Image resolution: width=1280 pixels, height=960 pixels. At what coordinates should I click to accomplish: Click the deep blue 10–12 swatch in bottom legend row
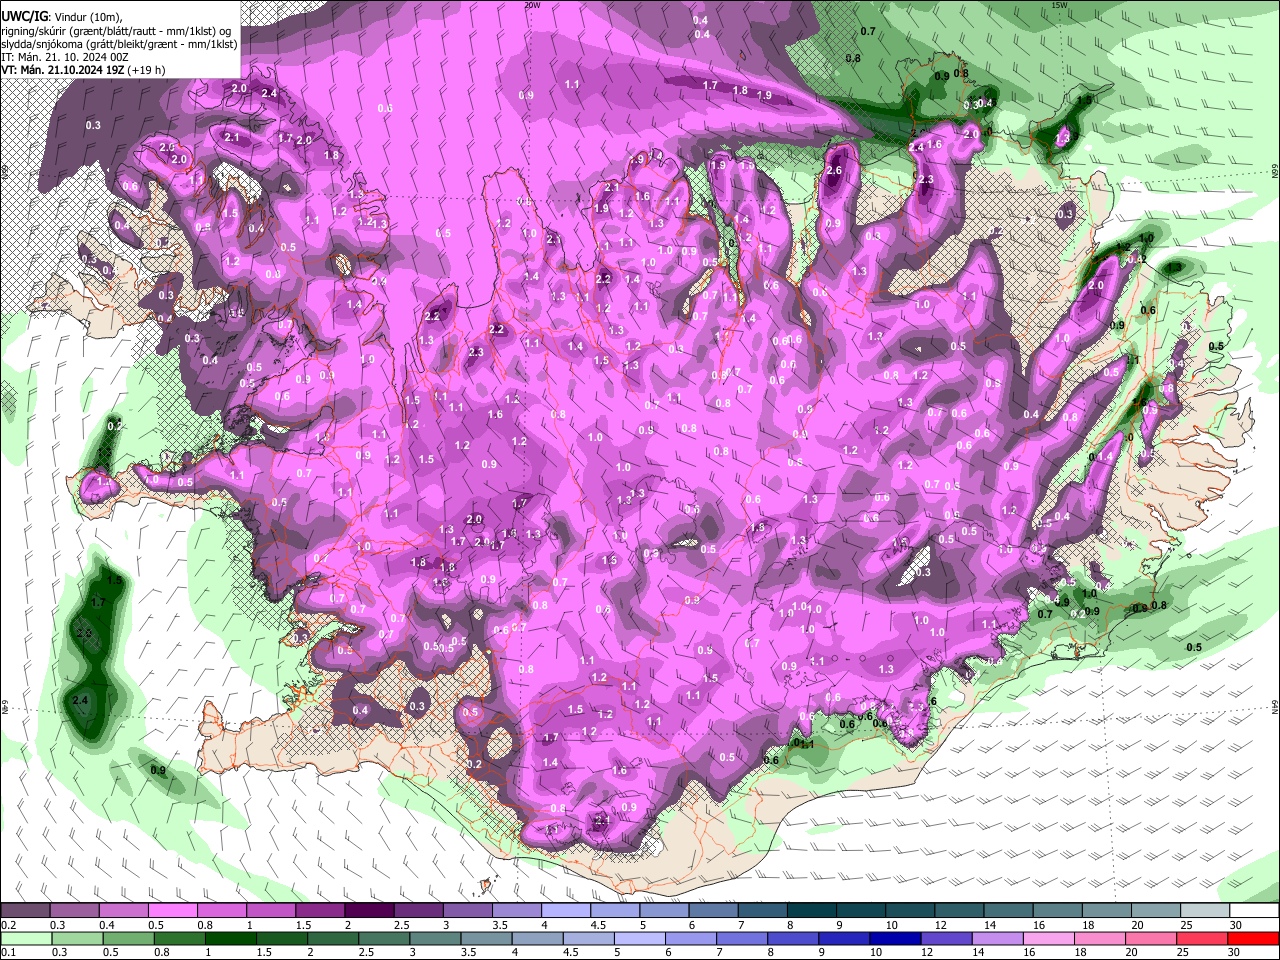(894, 938)
